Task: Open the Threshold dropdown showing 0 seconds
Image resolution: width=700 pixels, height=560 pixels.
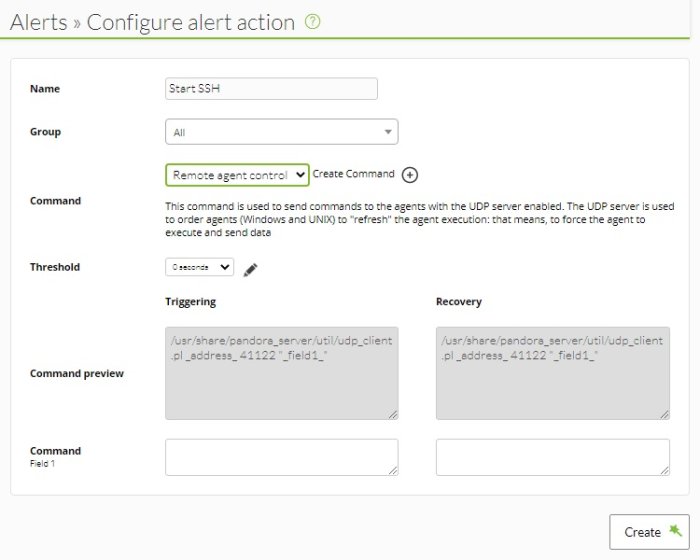Action: tap(200, 267)
